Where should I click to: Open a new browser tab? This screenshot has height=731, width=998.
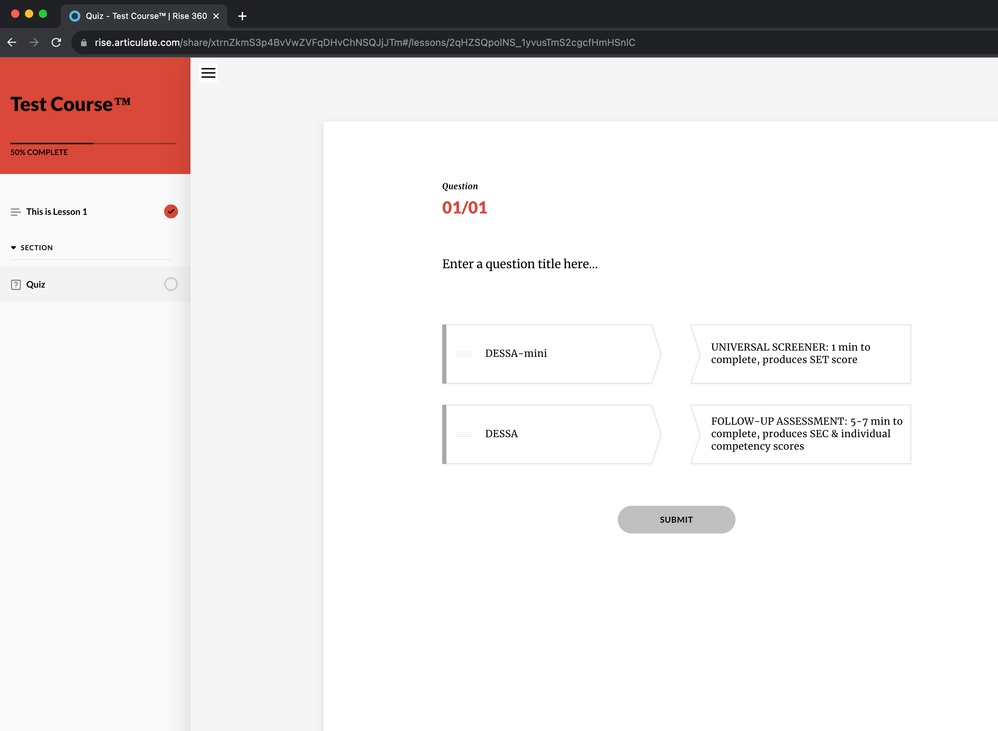(242, 16)
